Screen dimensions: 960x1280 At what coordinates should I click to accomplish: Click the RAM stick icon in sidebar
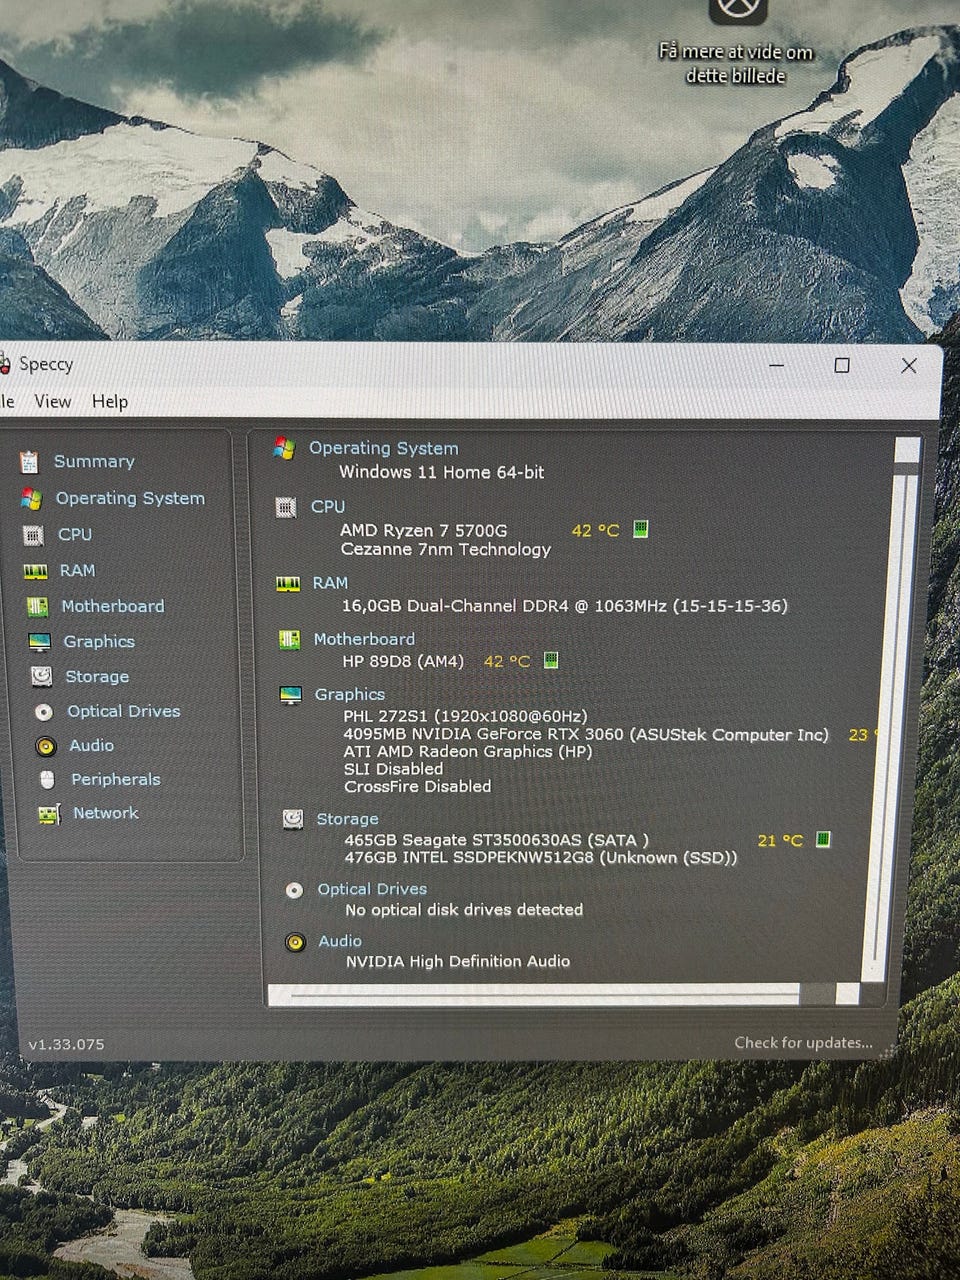click(35, 571)
